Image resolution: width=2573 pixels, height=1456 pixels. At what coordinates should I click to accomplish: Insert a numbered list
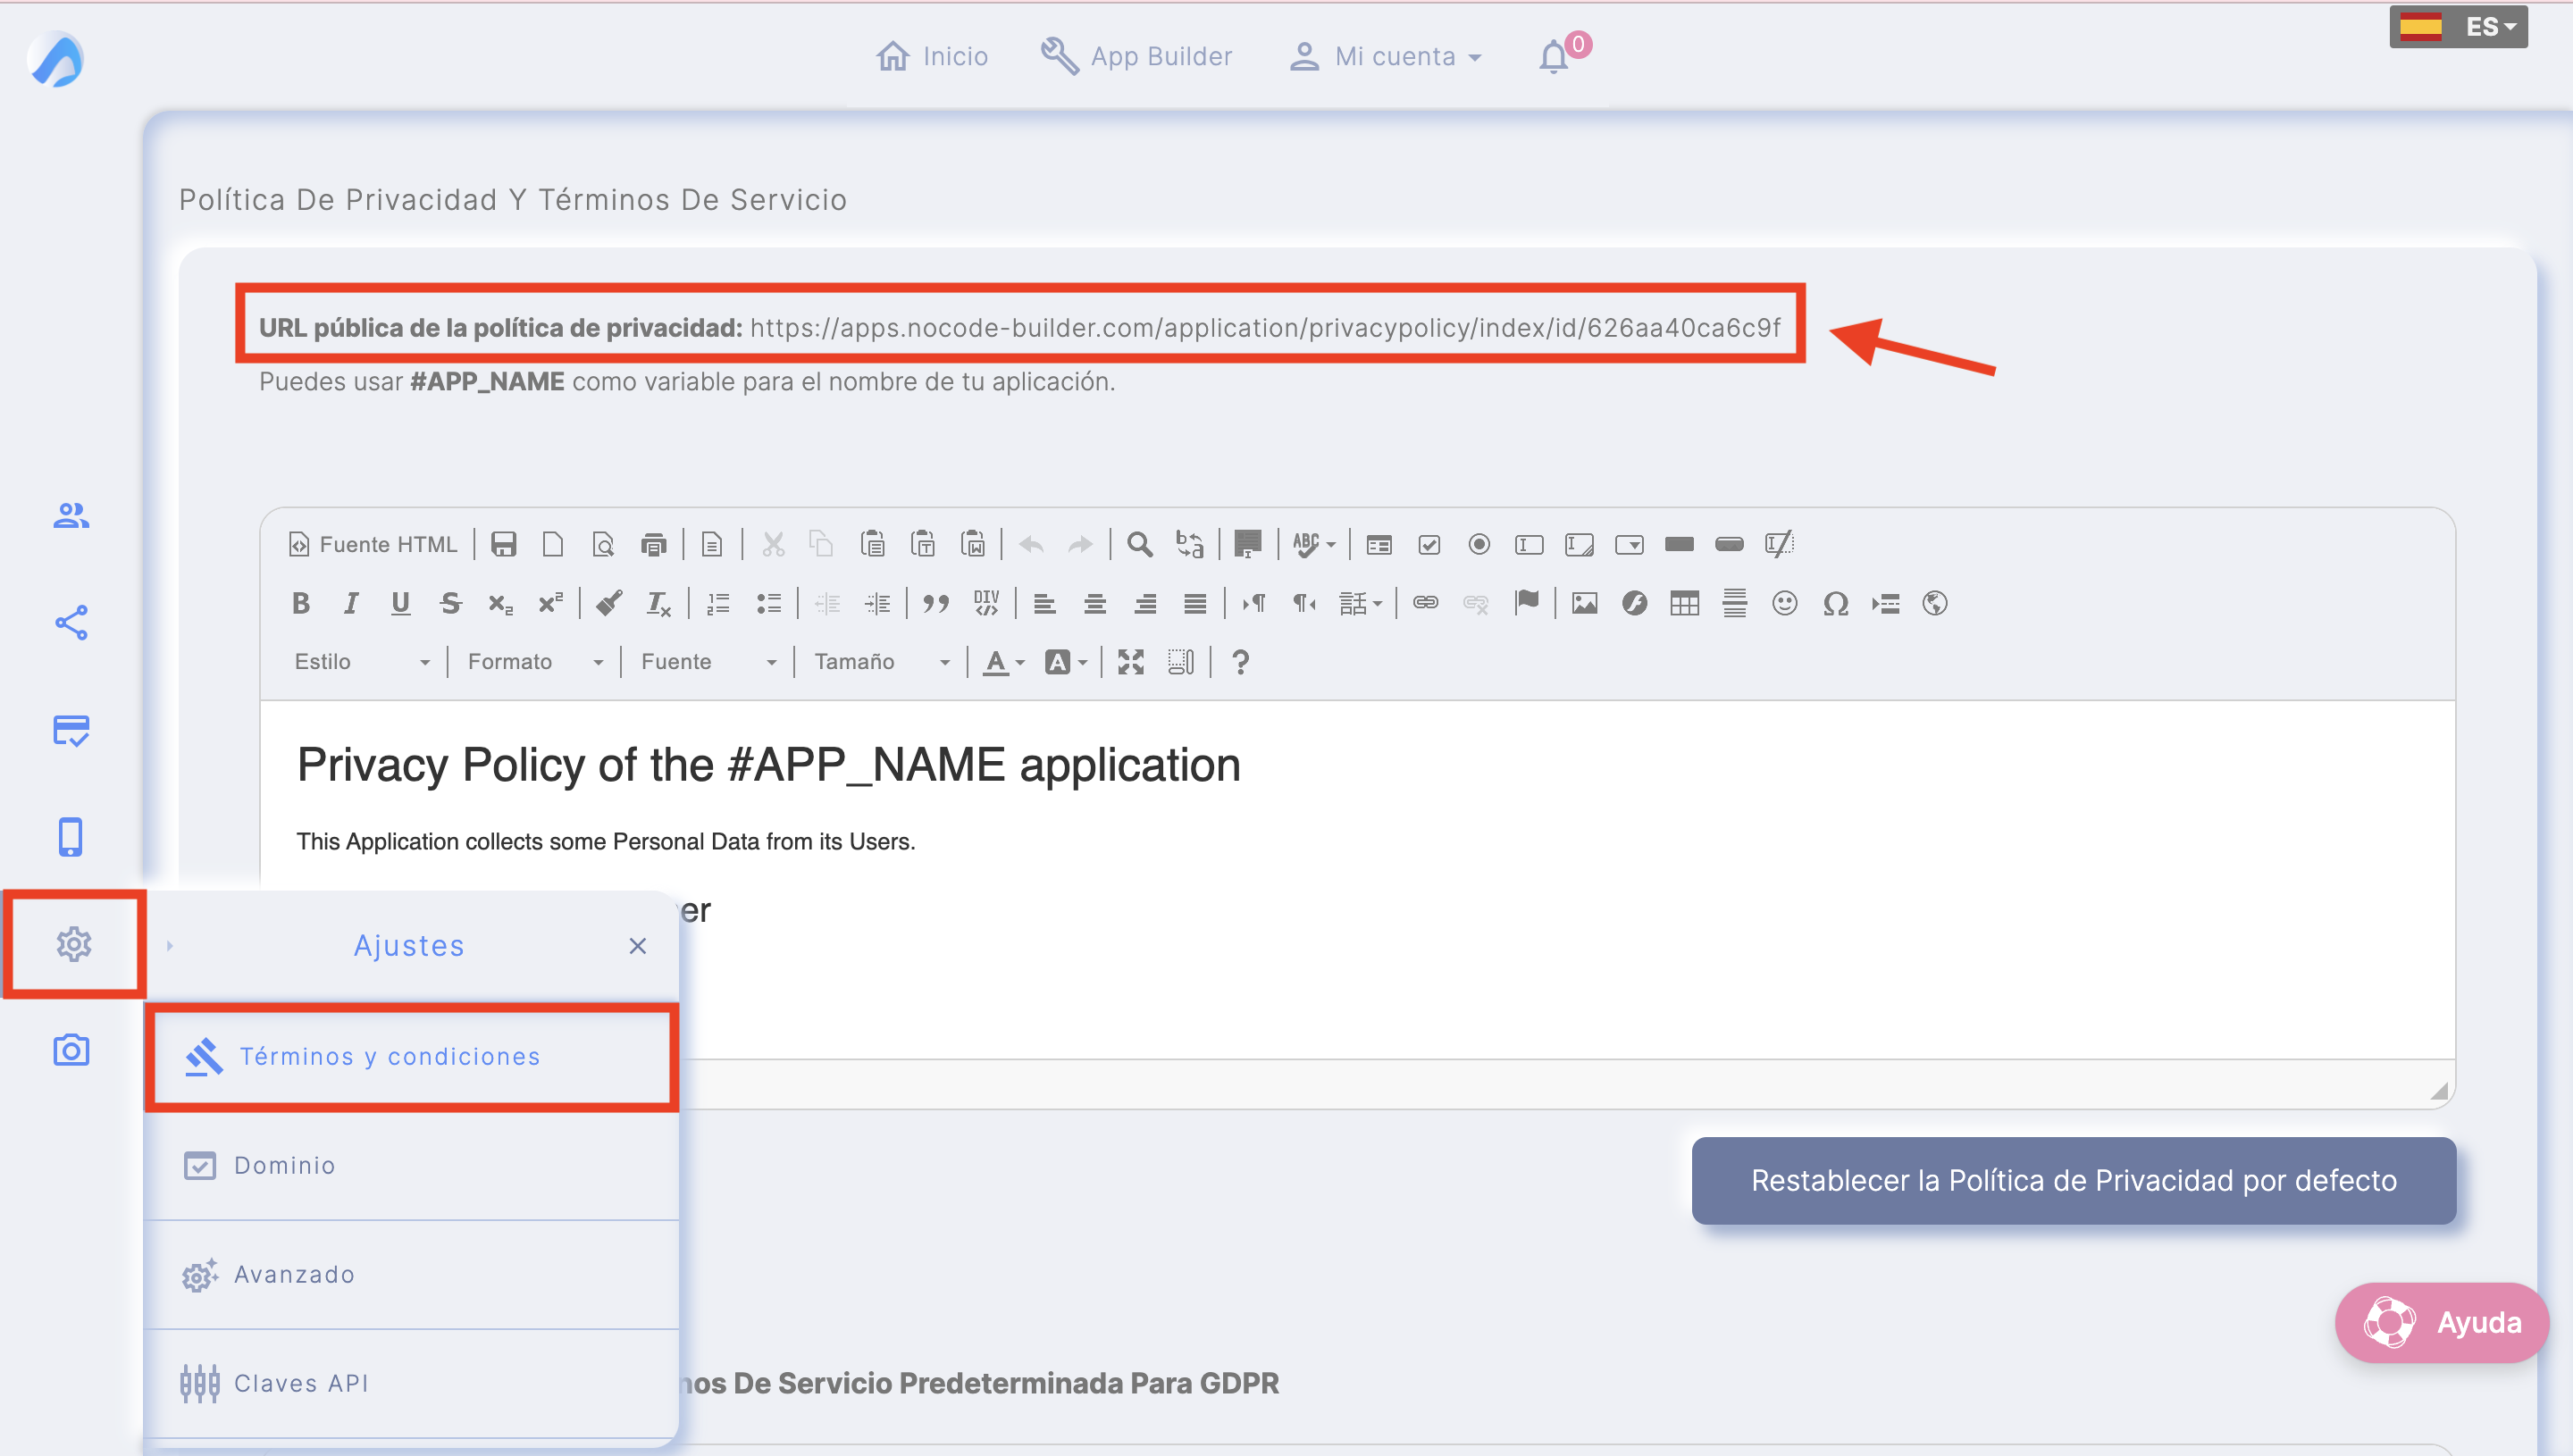[x=718, y=603]
